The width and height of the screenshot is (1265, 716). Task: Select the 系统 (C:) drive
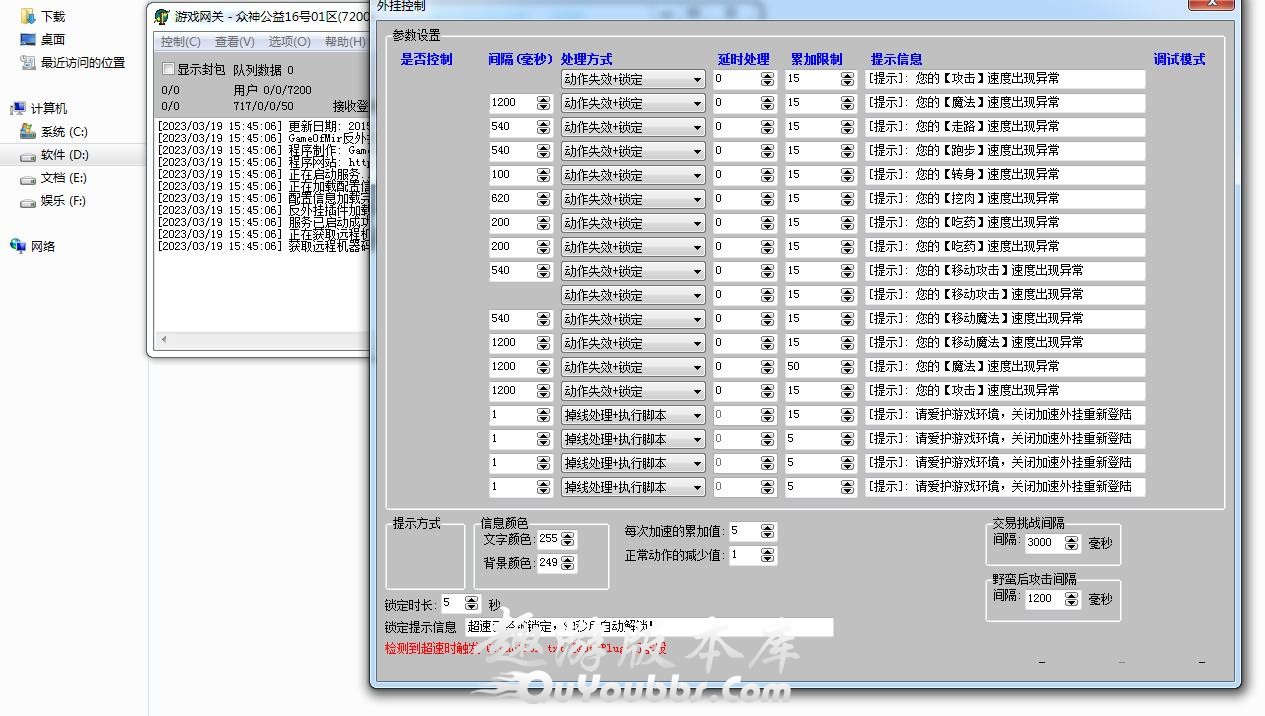[63, 131]
